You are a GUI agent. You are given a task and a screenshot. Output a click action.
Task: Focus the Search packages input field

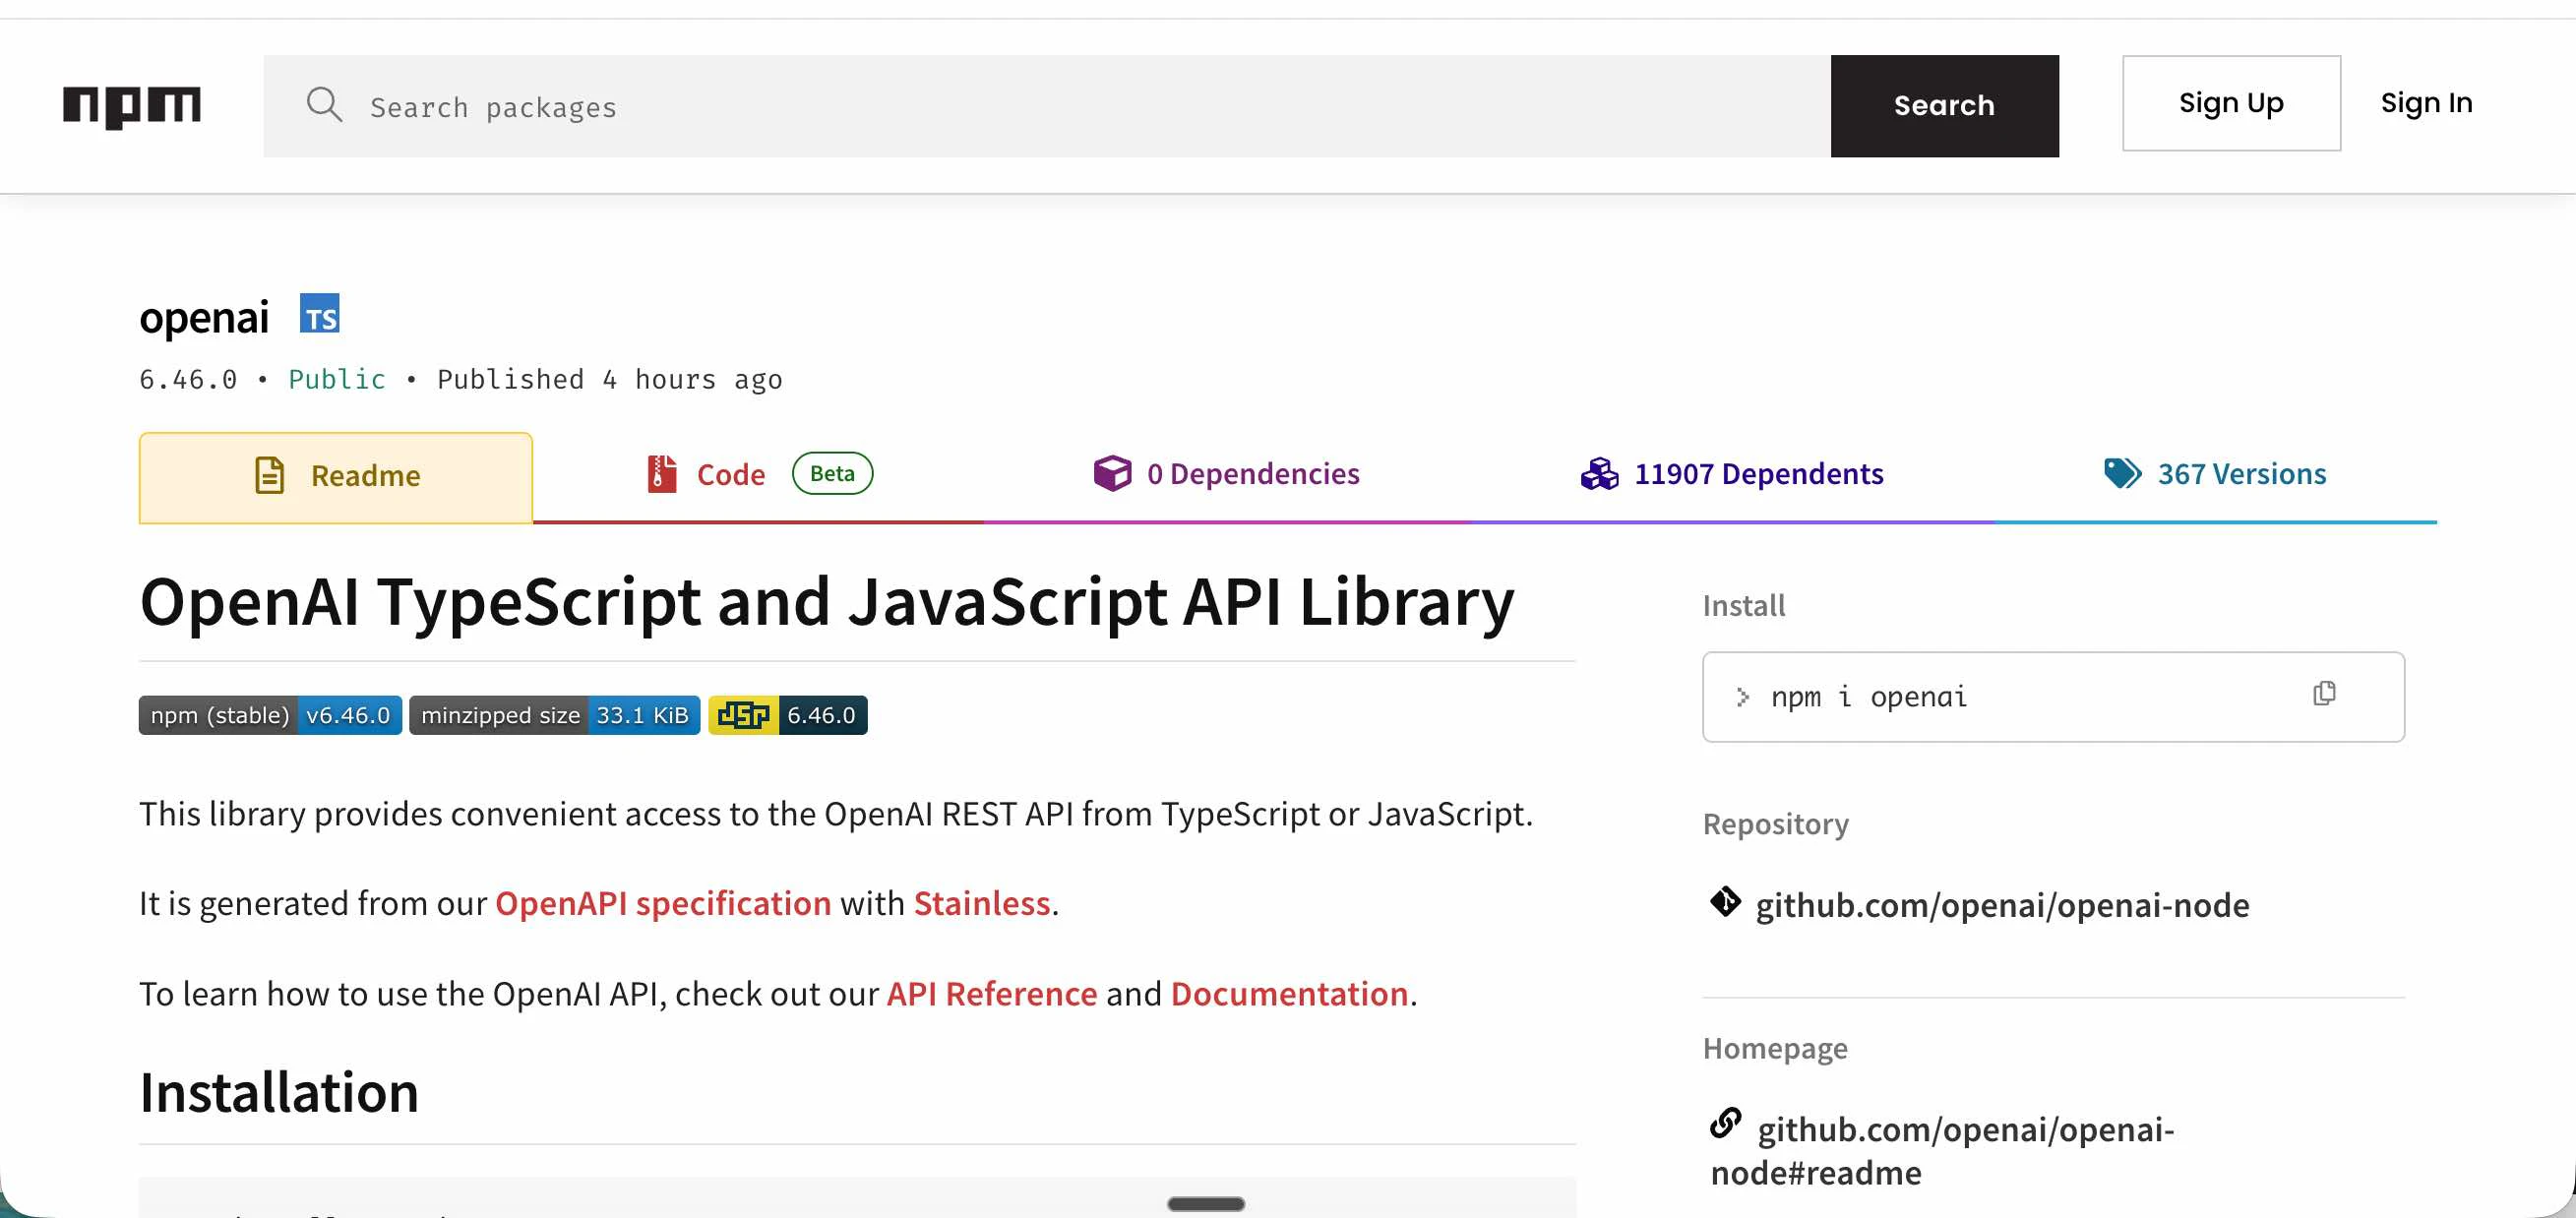pyautogui.click(x=1047, y=106)
